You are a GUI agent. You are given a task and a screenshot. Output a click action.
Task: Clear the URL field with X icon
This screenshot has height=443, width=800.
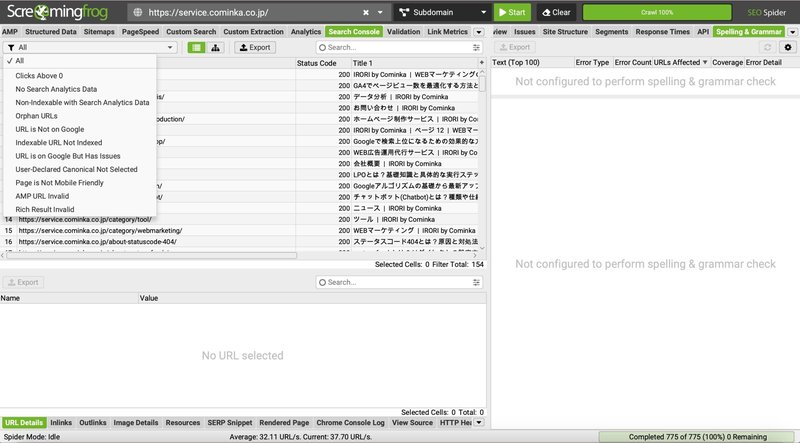pos(366,12)
